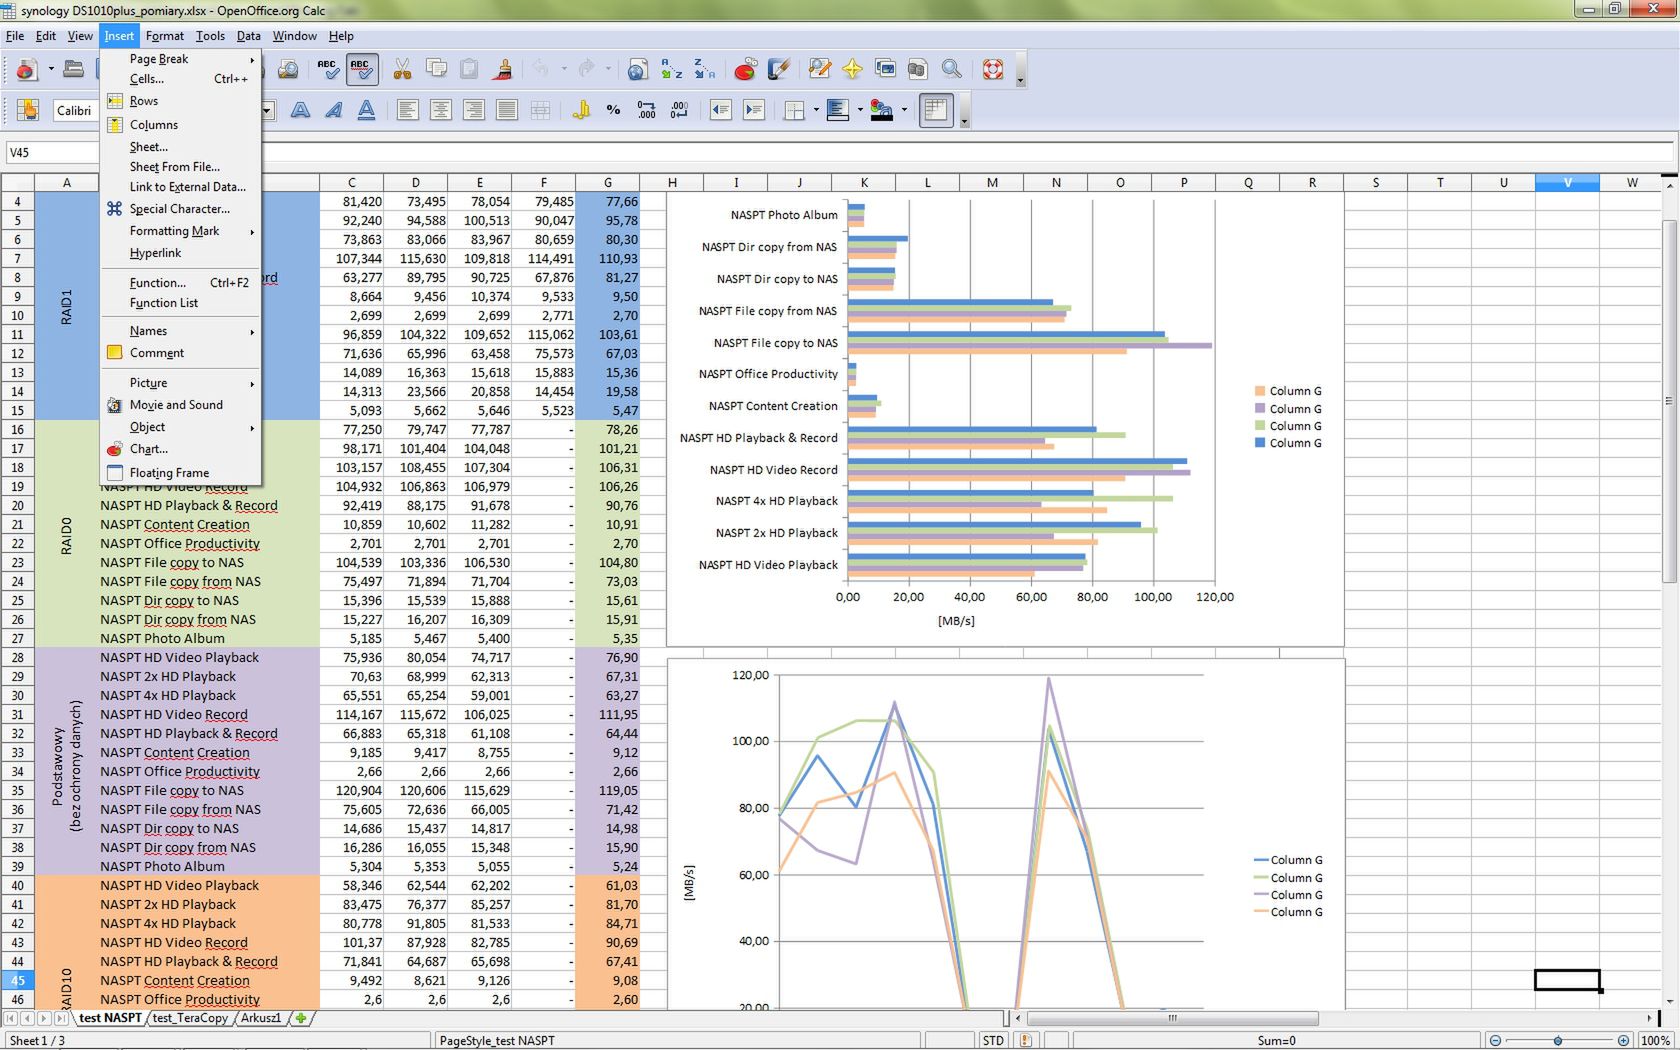Open the Redo history dropdown arrow

[608, 69]
